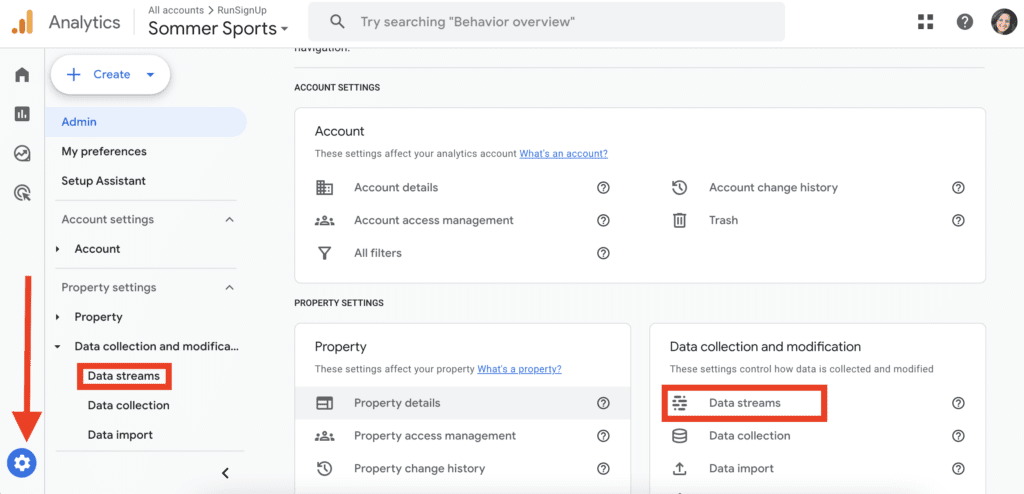Open Data streams in the settings card
This screenshot has height=494, width=1024.
pos(744,403)
